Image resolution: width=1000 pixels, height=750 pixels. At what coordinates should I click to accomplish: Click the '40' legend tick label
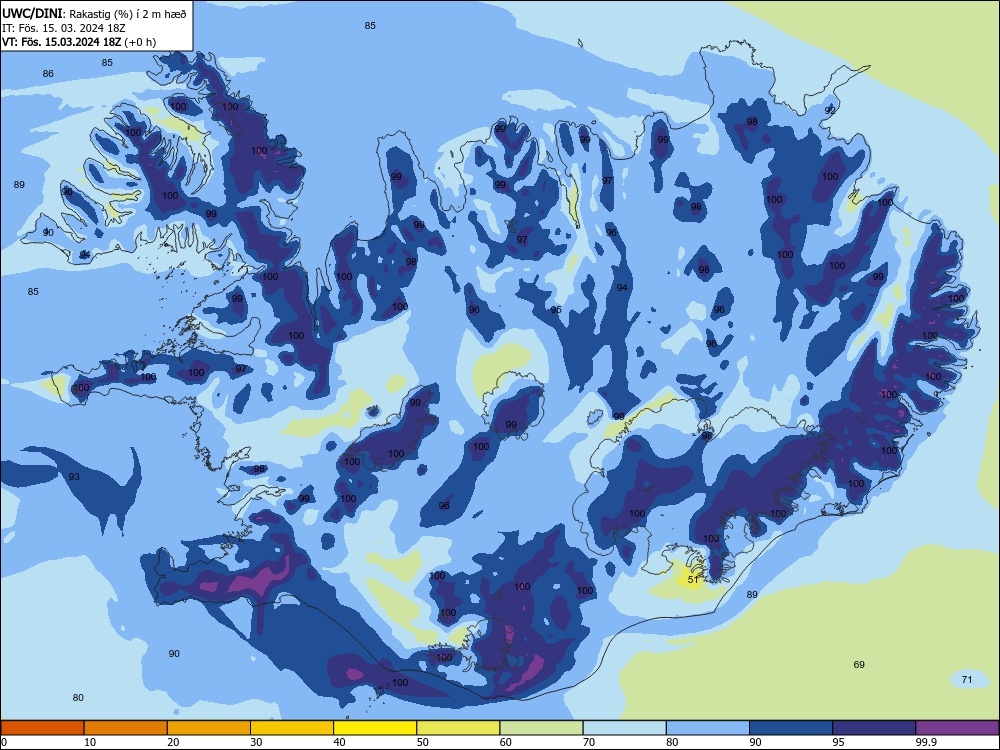tap(339, 742)
